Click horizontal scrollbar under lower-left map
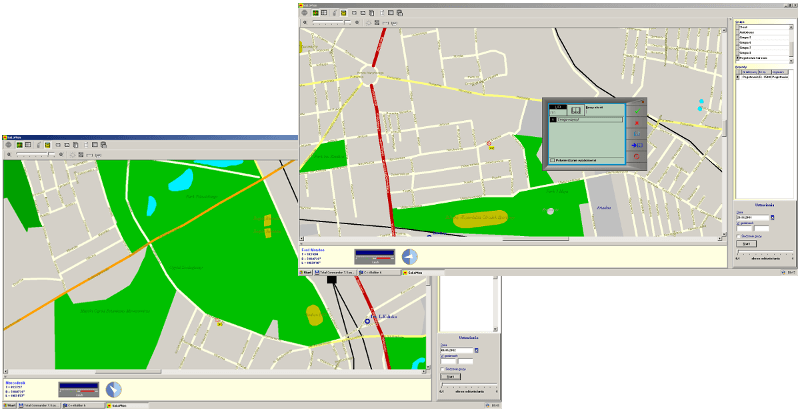This screenshot has height=410, width=800. coord(214,372)
